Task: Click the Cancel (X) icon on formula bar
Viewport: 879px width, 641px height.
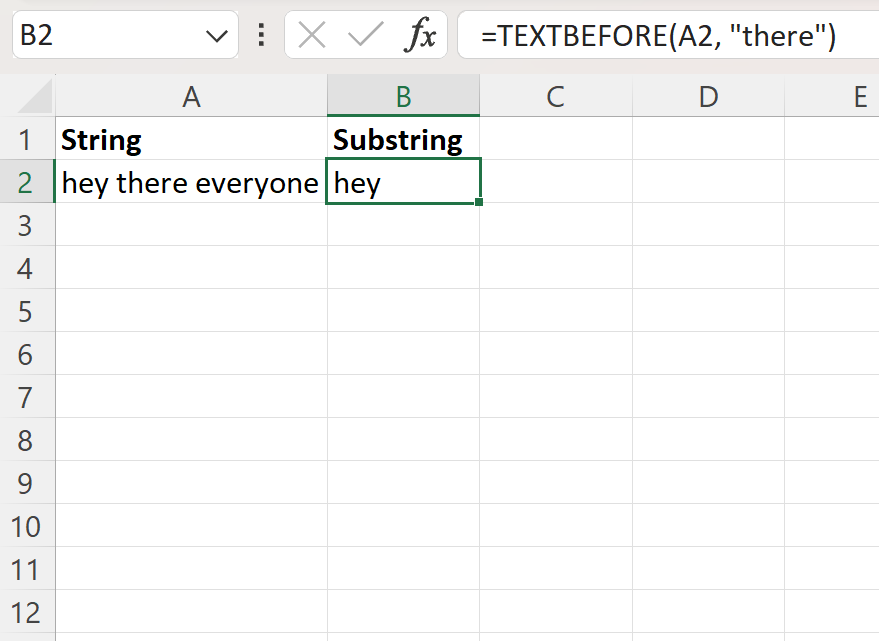Action: [x=311, y=35]
